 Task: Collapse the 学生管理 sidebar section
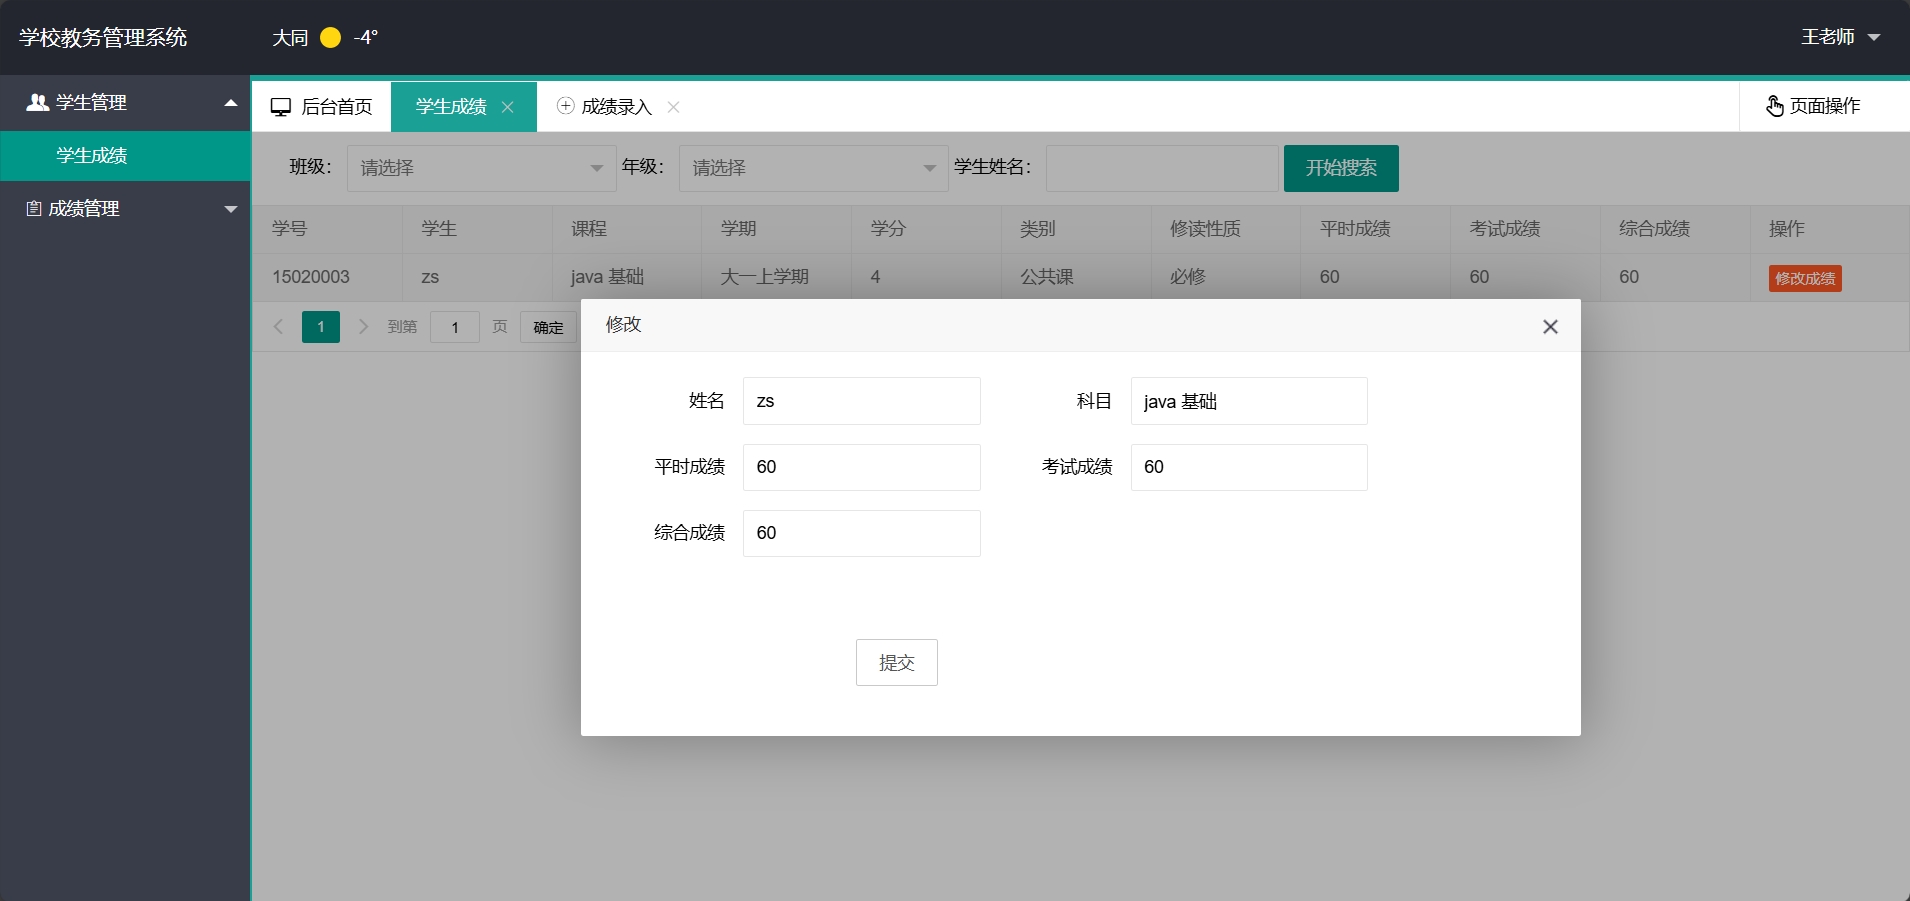click(x=230, y=102)
